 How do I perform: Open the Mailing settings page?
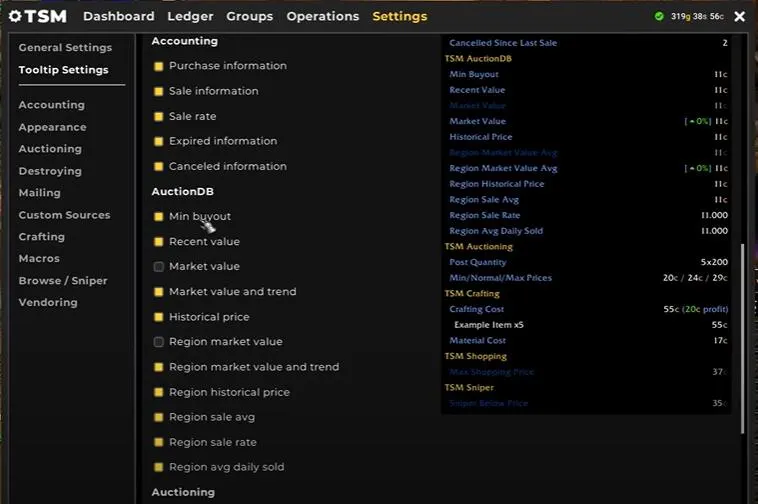tap(40, 193)
